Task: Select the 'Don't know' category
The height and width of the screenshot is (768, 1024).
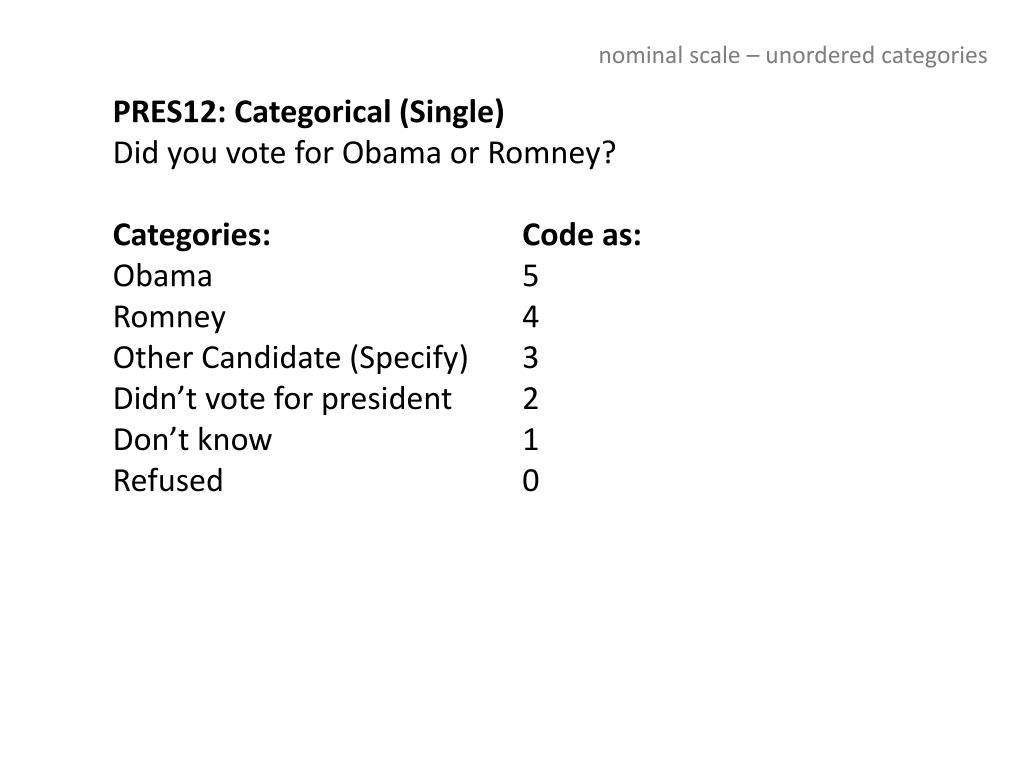Action: [x=192, y=440]
